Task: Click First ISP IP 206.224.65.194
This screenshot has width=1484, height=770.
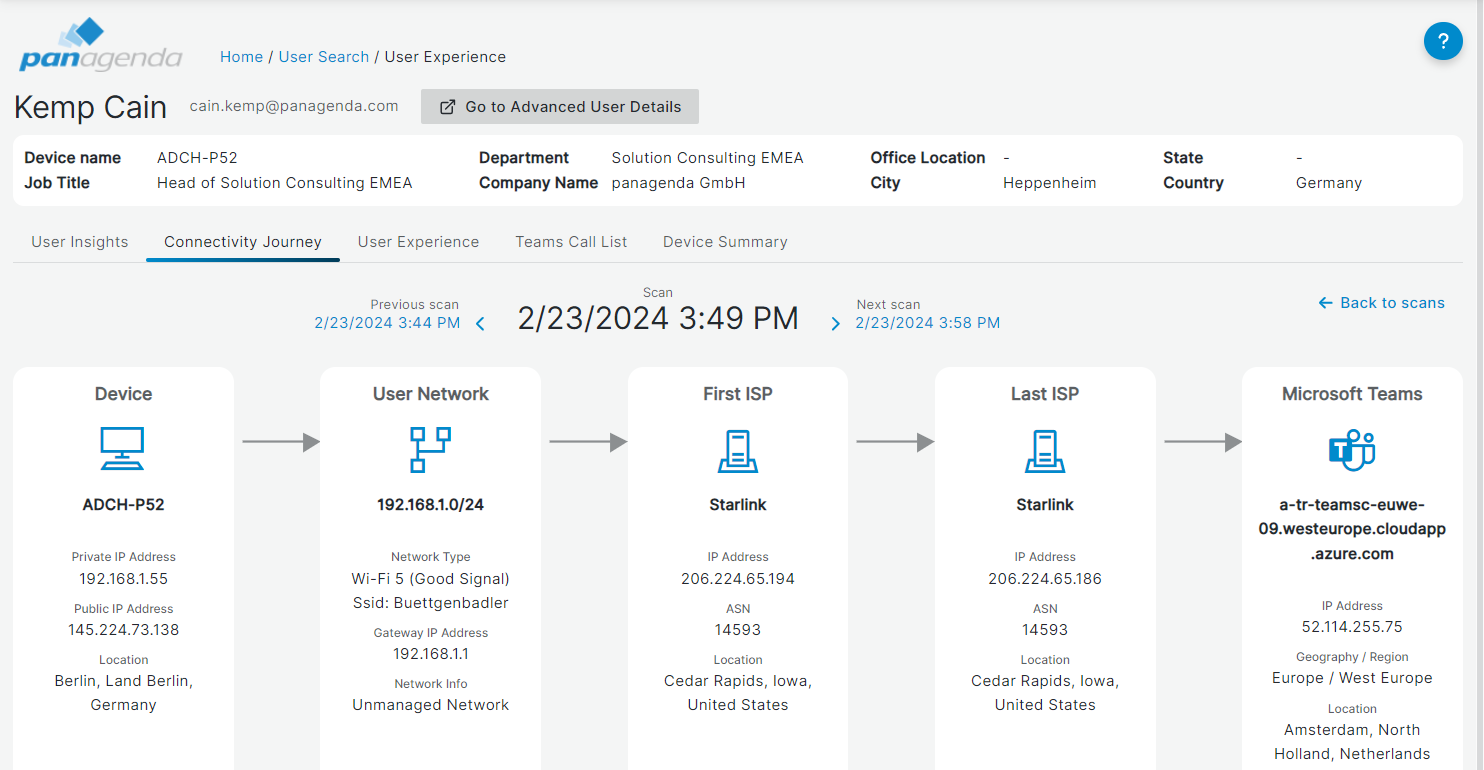Action: coord(738,579)
